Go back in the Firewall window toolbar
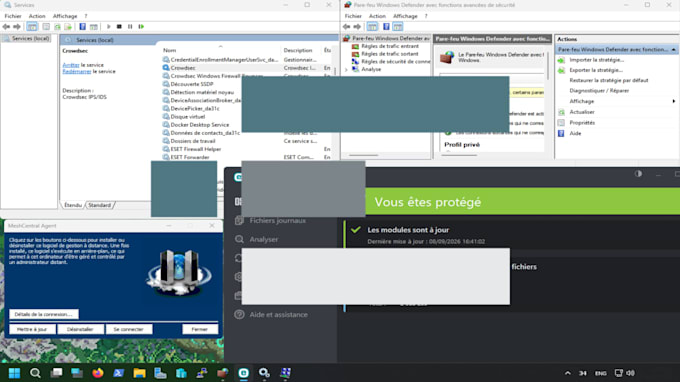This screenshot has width=680, height=382. (x=347, y=26)
